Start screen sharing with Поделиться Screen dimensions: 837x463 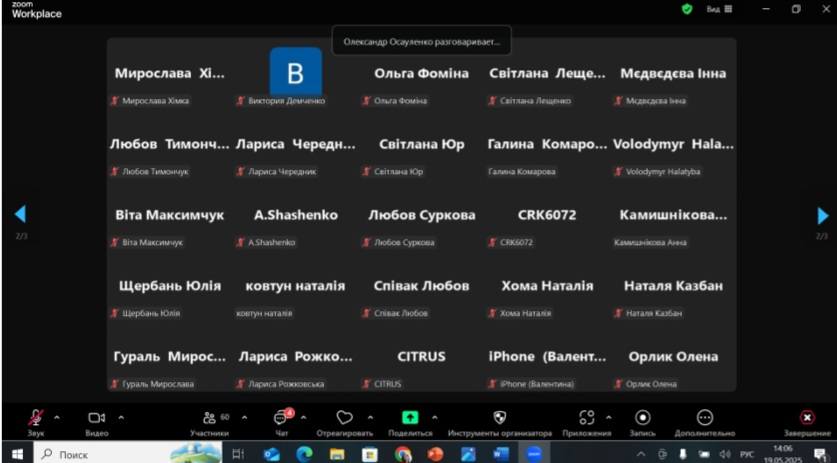tap(410, 418)
